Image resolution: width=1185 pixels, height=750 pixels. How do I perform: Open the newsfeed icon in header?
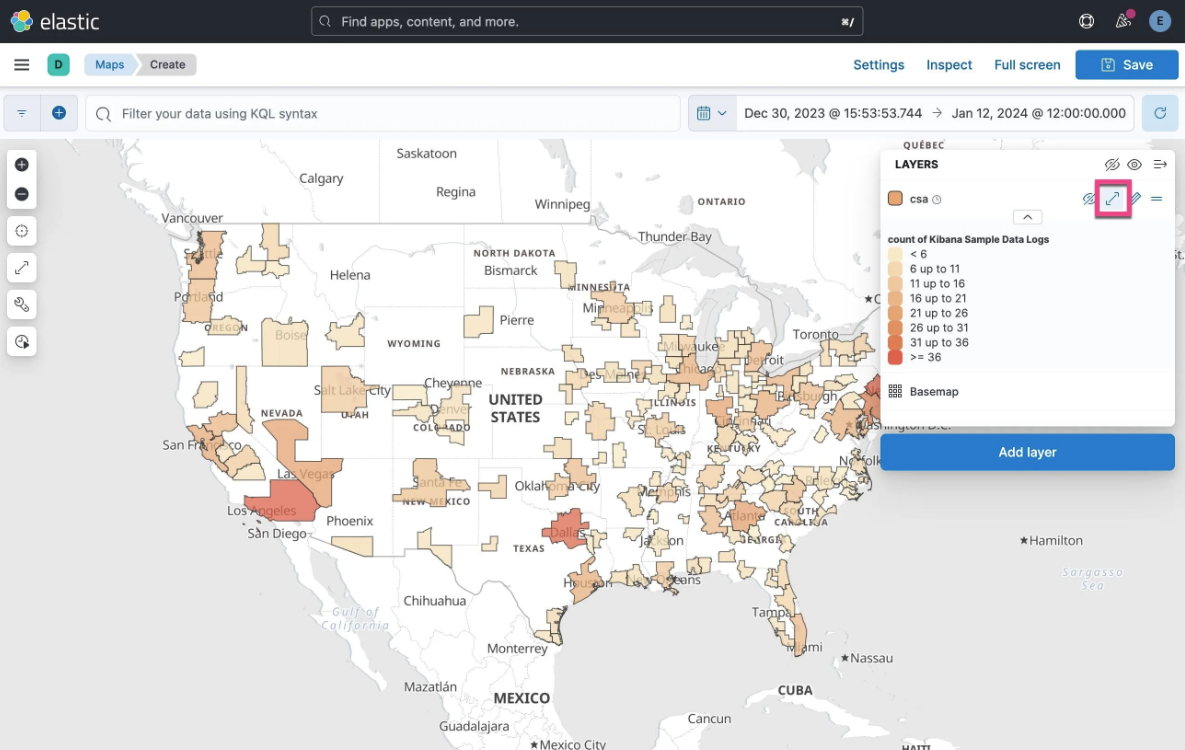click(1123, 21)
